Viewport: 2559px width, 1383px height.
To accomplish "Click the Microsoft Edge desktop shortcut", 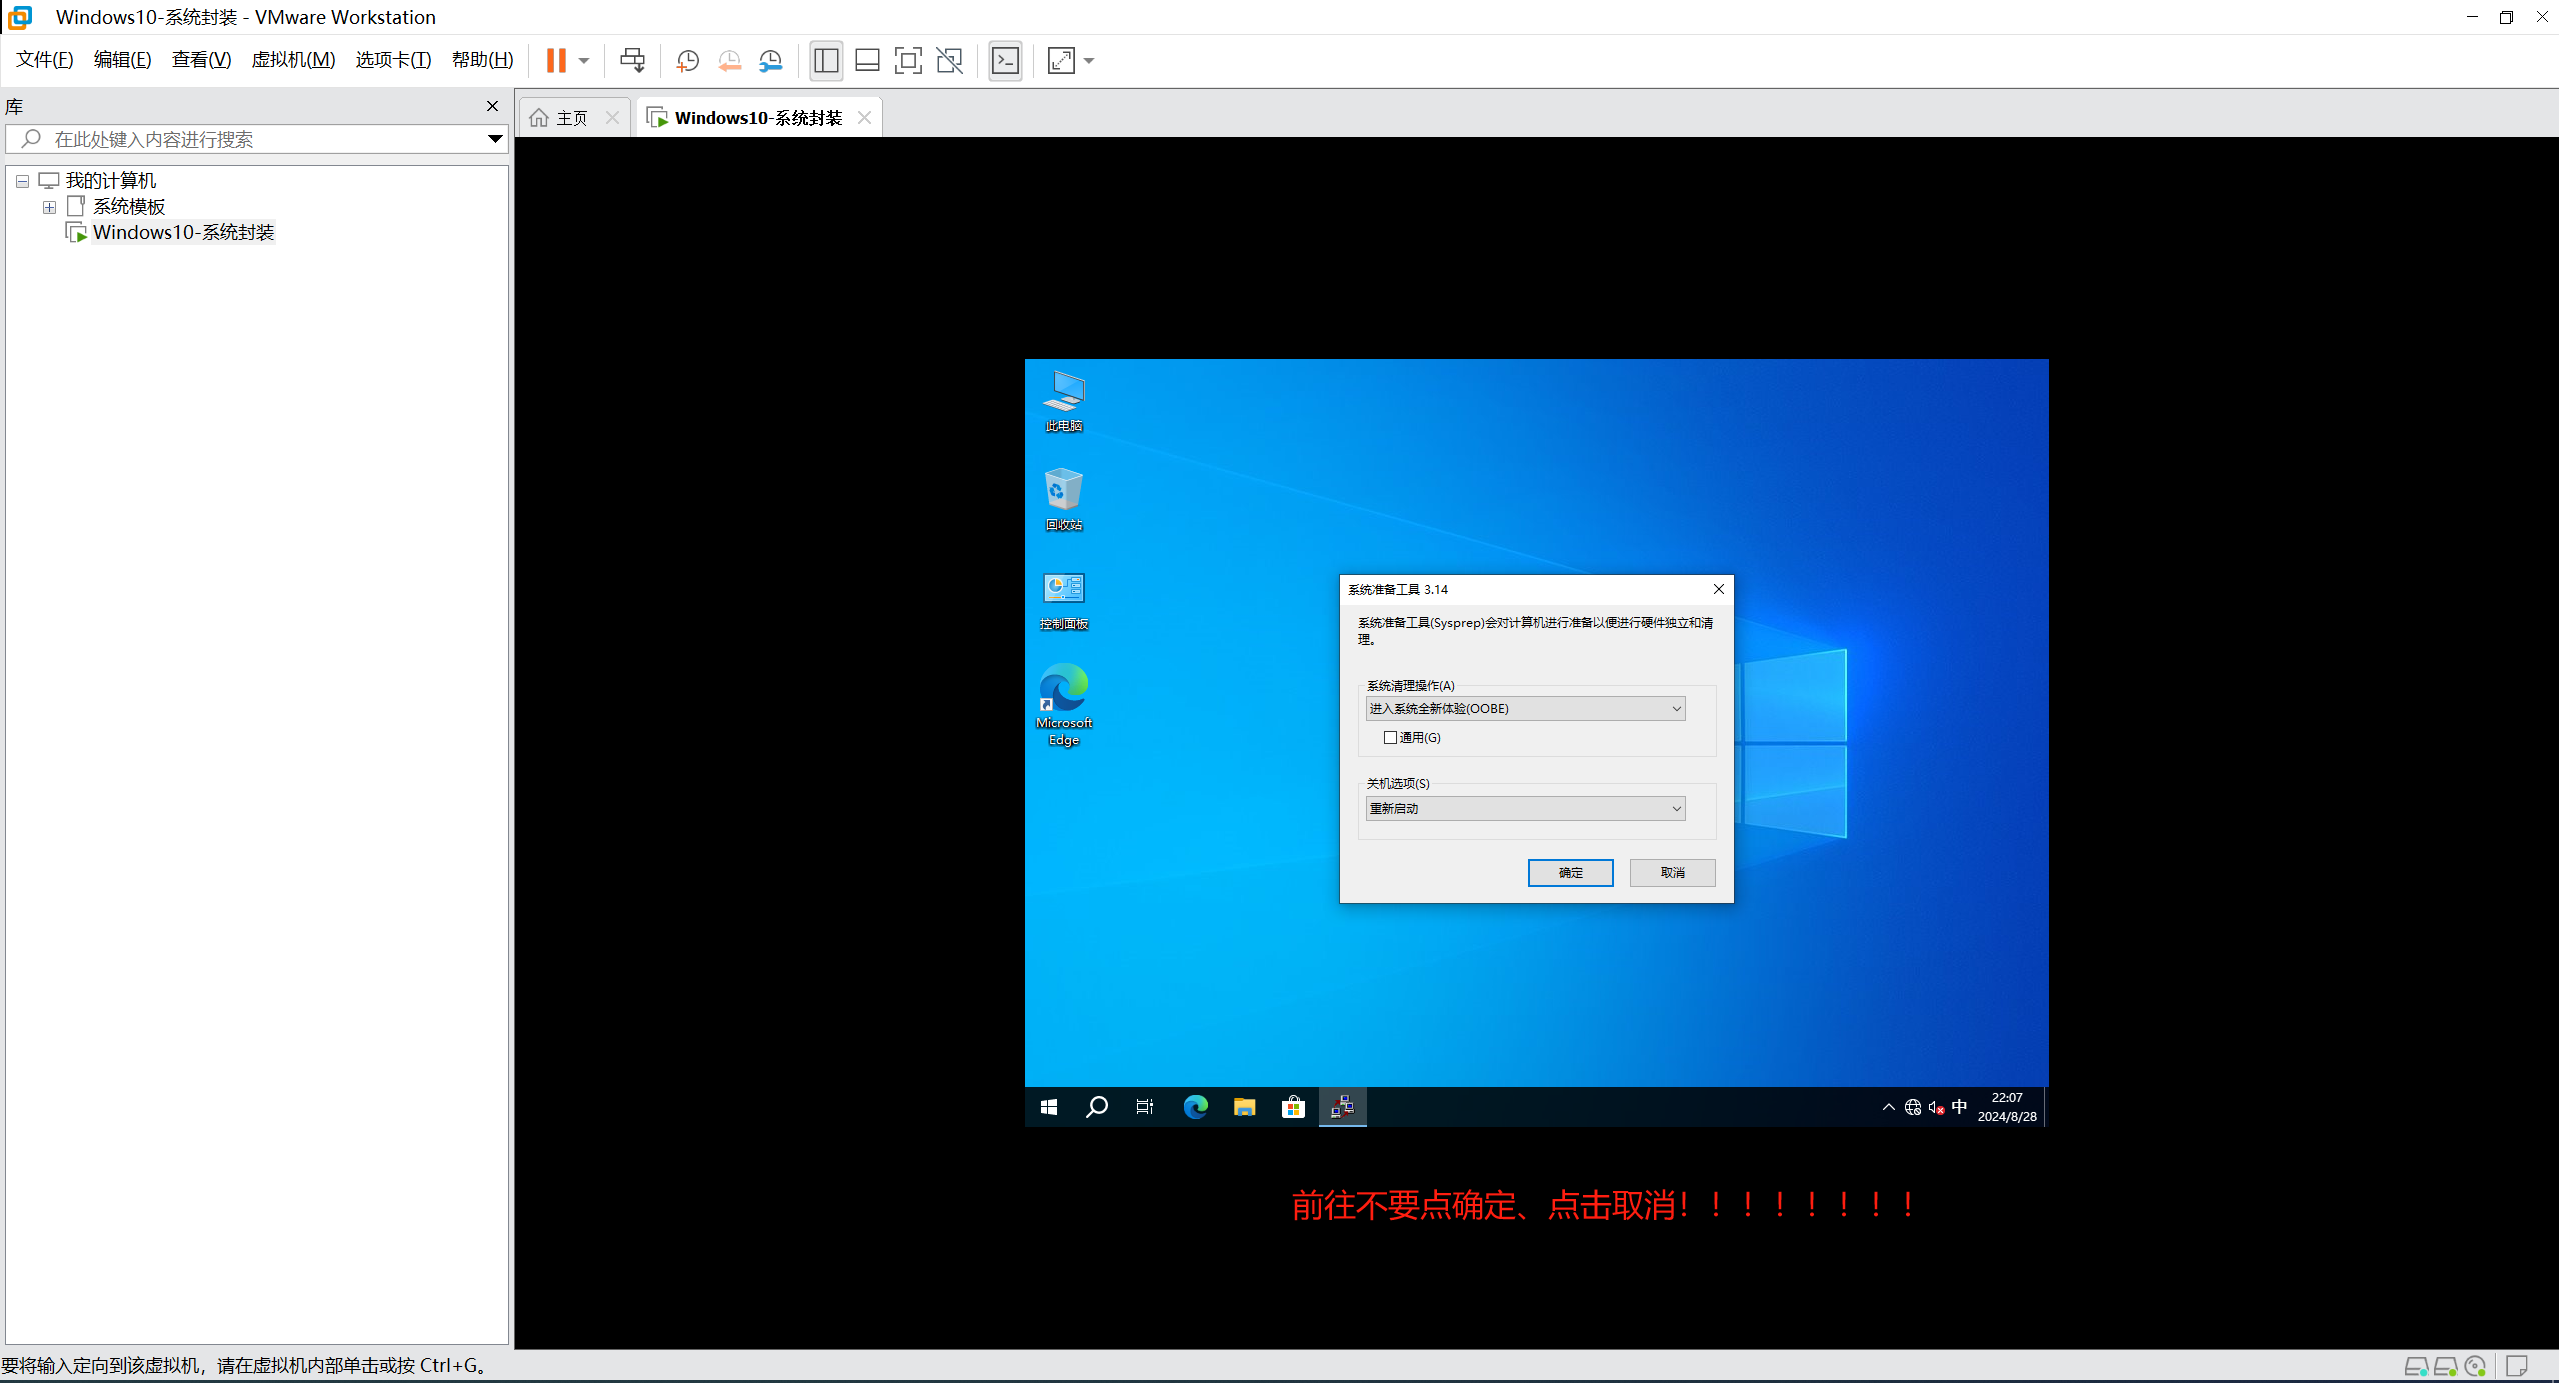I will click(1063, 705).
